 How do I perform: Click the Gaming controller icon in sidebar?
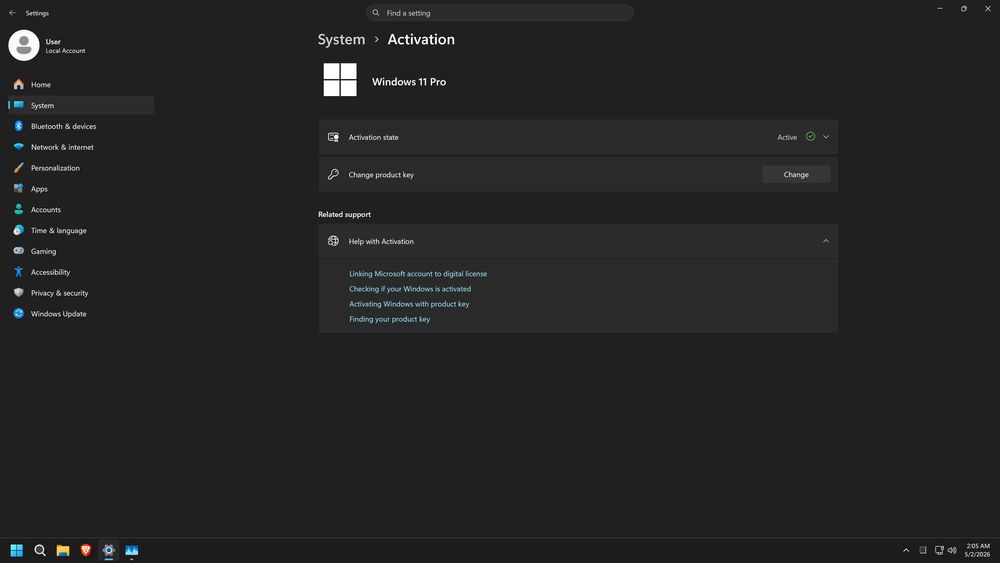point(18,251)
